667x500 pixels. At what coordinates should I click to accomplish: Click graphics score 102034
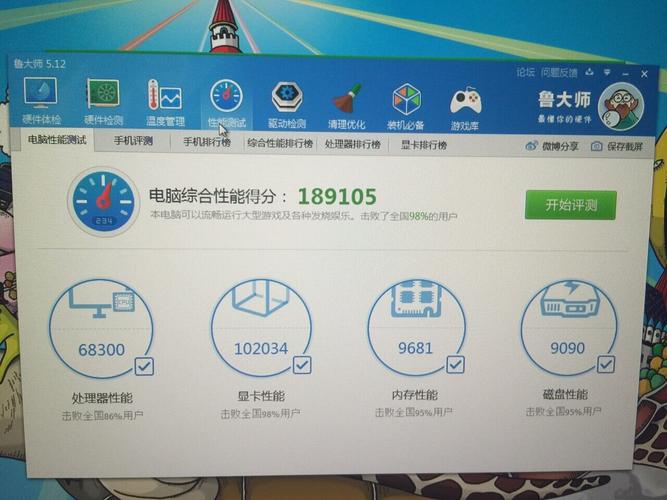261,349
